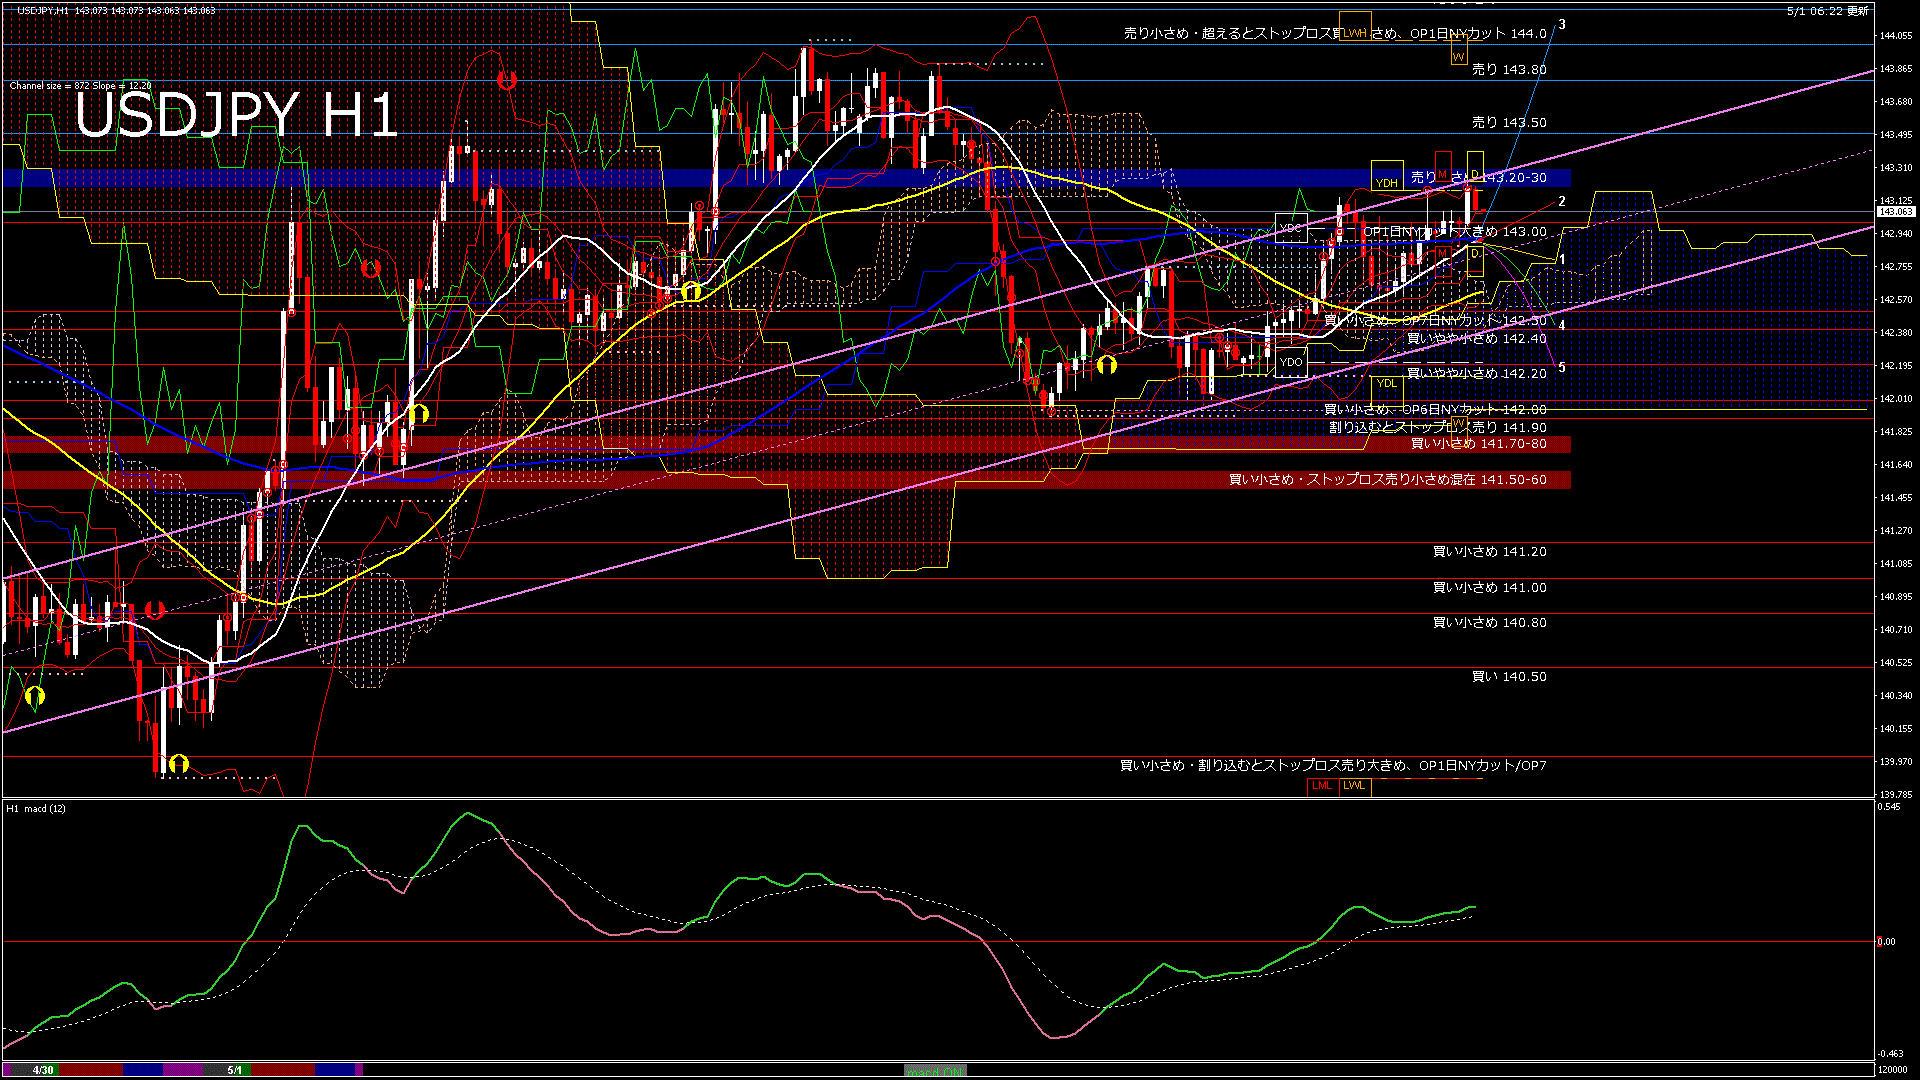Click the LML red box near bottom

[x=1322, y=786]
